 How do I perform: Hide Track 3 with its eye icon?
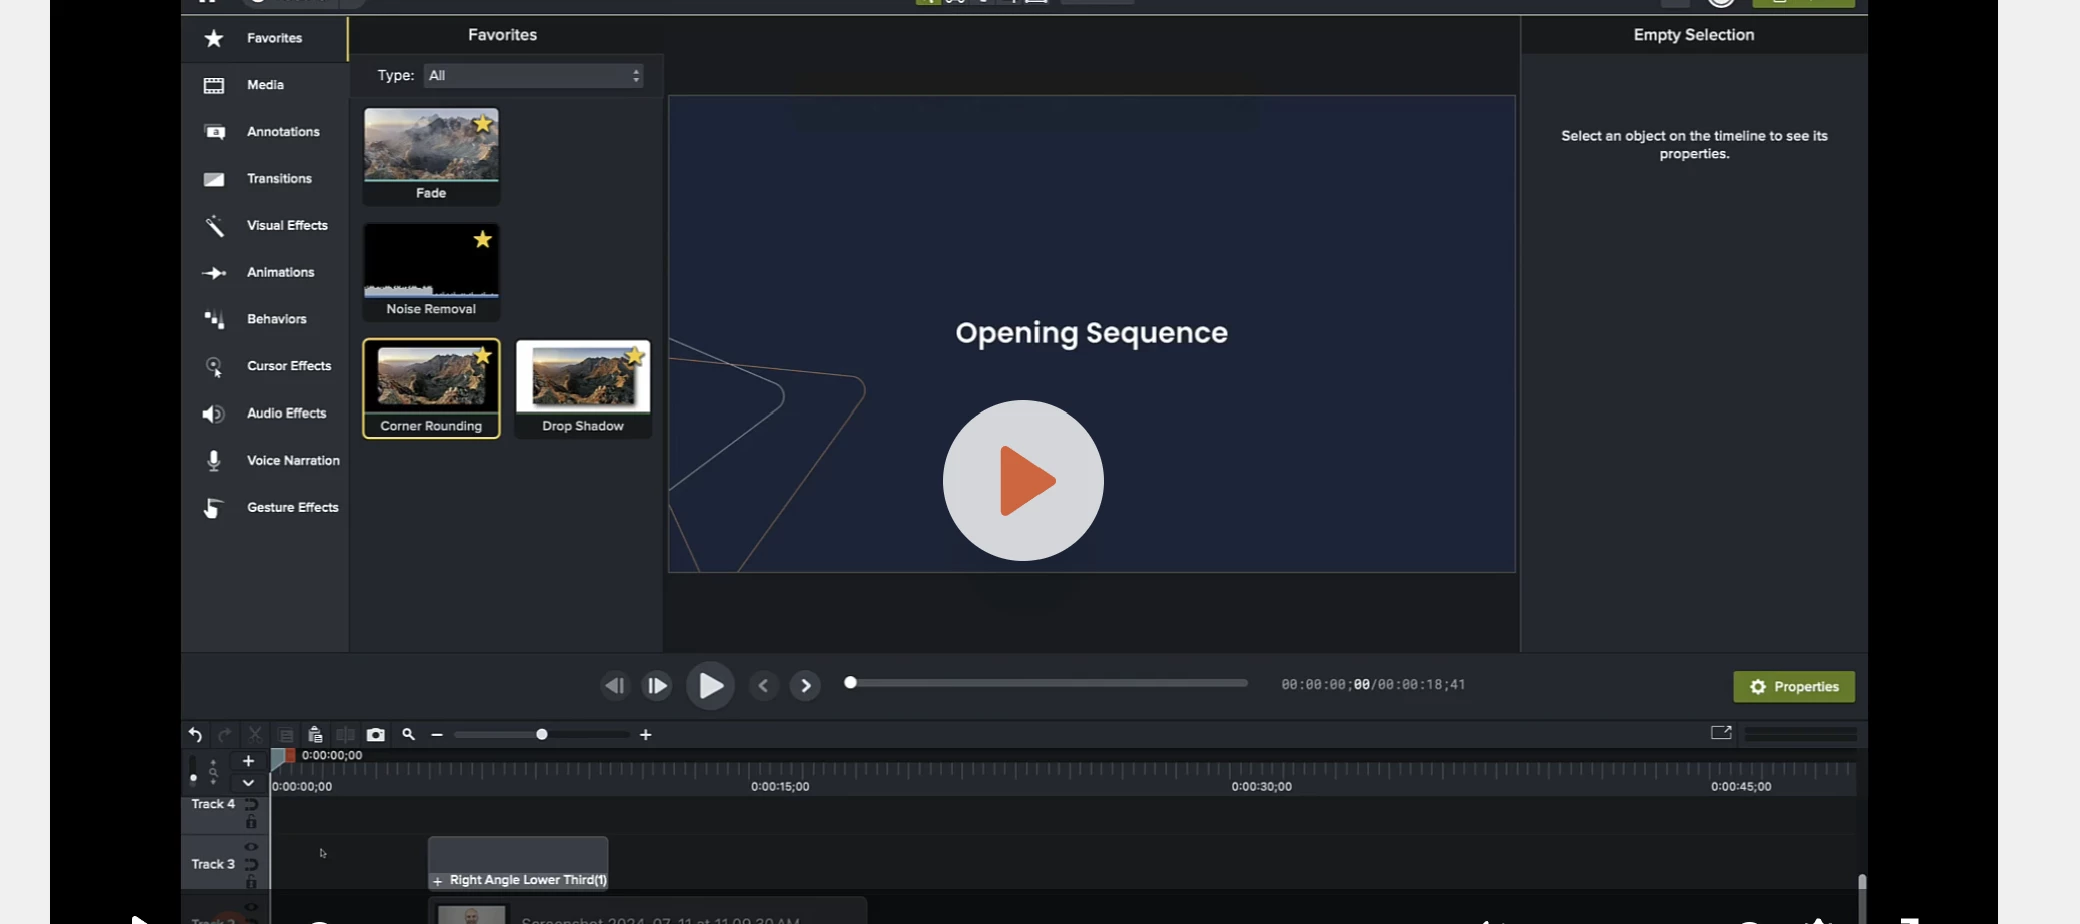(x=251, y=847)
